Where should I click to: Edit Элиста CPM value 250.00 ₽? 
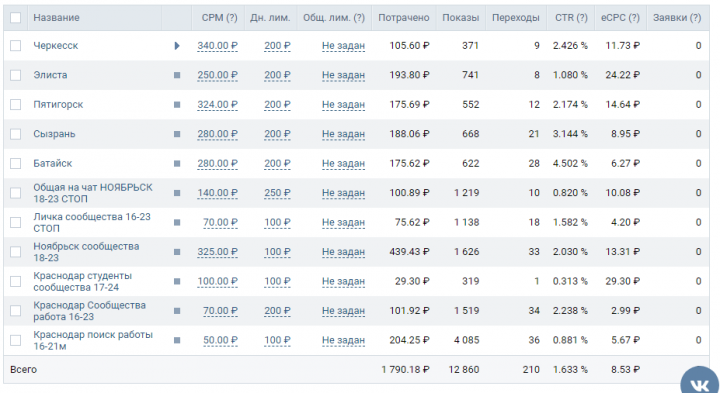[218, 75]
